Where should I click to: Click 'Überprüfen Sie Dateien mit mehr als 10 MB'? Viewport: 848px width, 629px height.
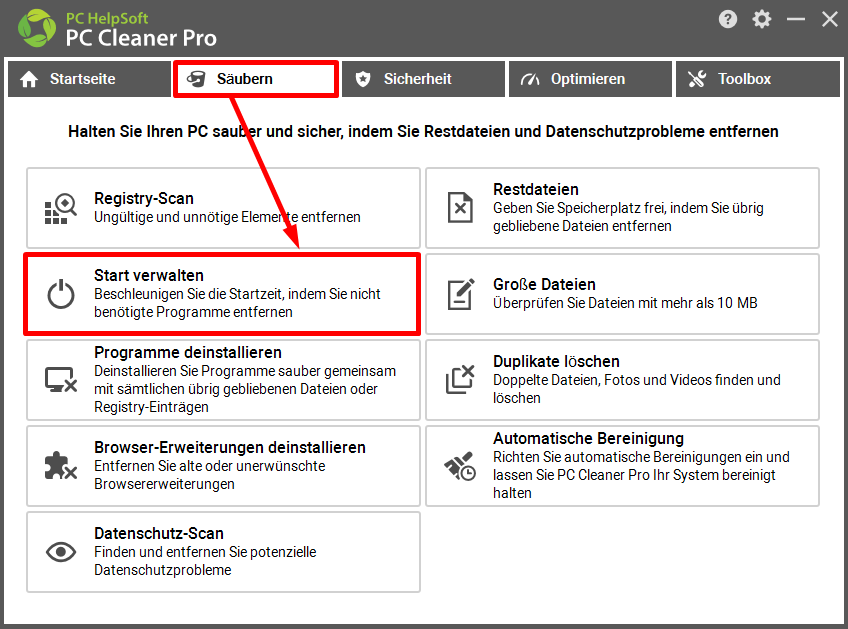[625, 303]
